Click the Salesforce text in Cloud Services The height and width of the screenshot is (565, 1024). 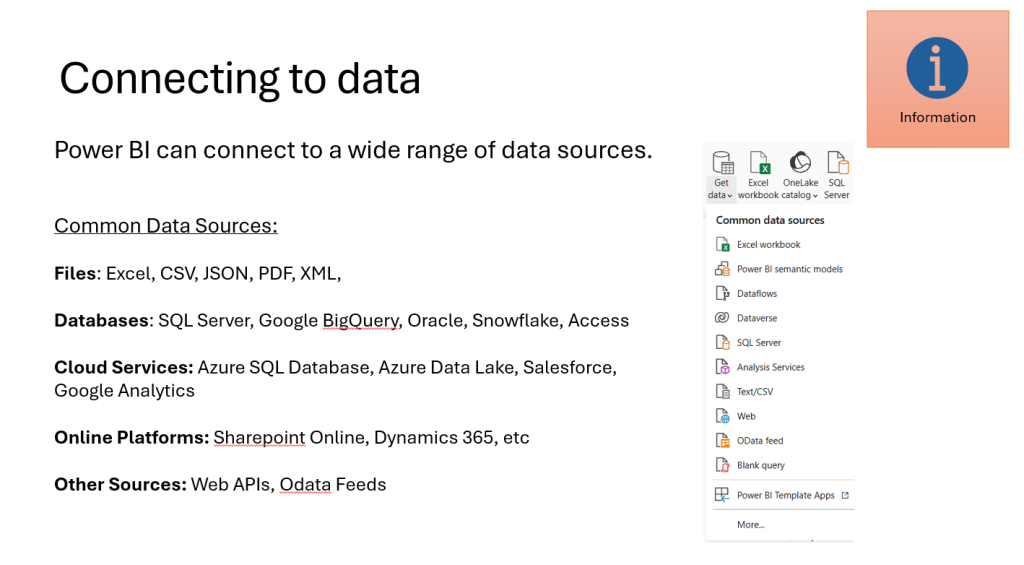pyautogui.click(x=568, y=367)
